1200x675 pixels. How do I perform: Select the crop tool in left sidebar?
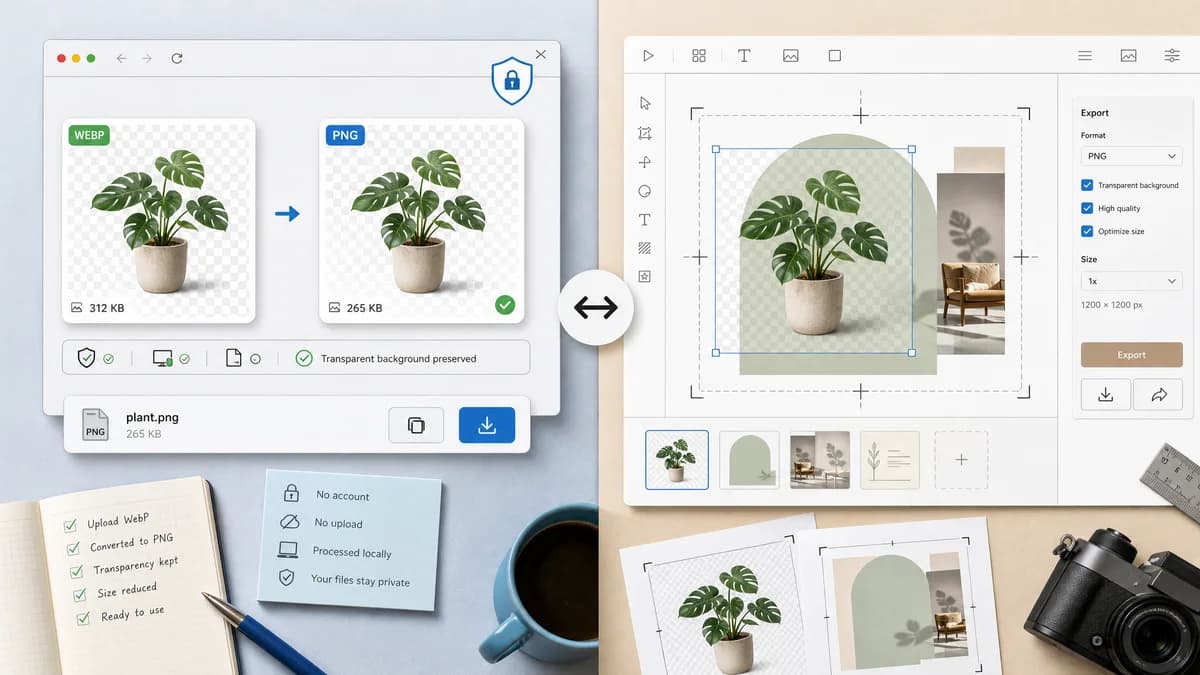coord(645,133)
